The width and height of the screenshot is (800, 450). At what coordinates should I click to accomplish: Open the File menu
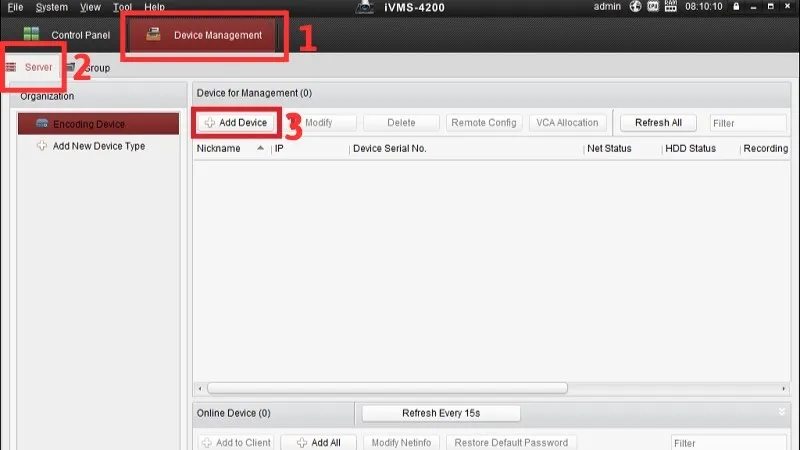click(x=15, y=7)
